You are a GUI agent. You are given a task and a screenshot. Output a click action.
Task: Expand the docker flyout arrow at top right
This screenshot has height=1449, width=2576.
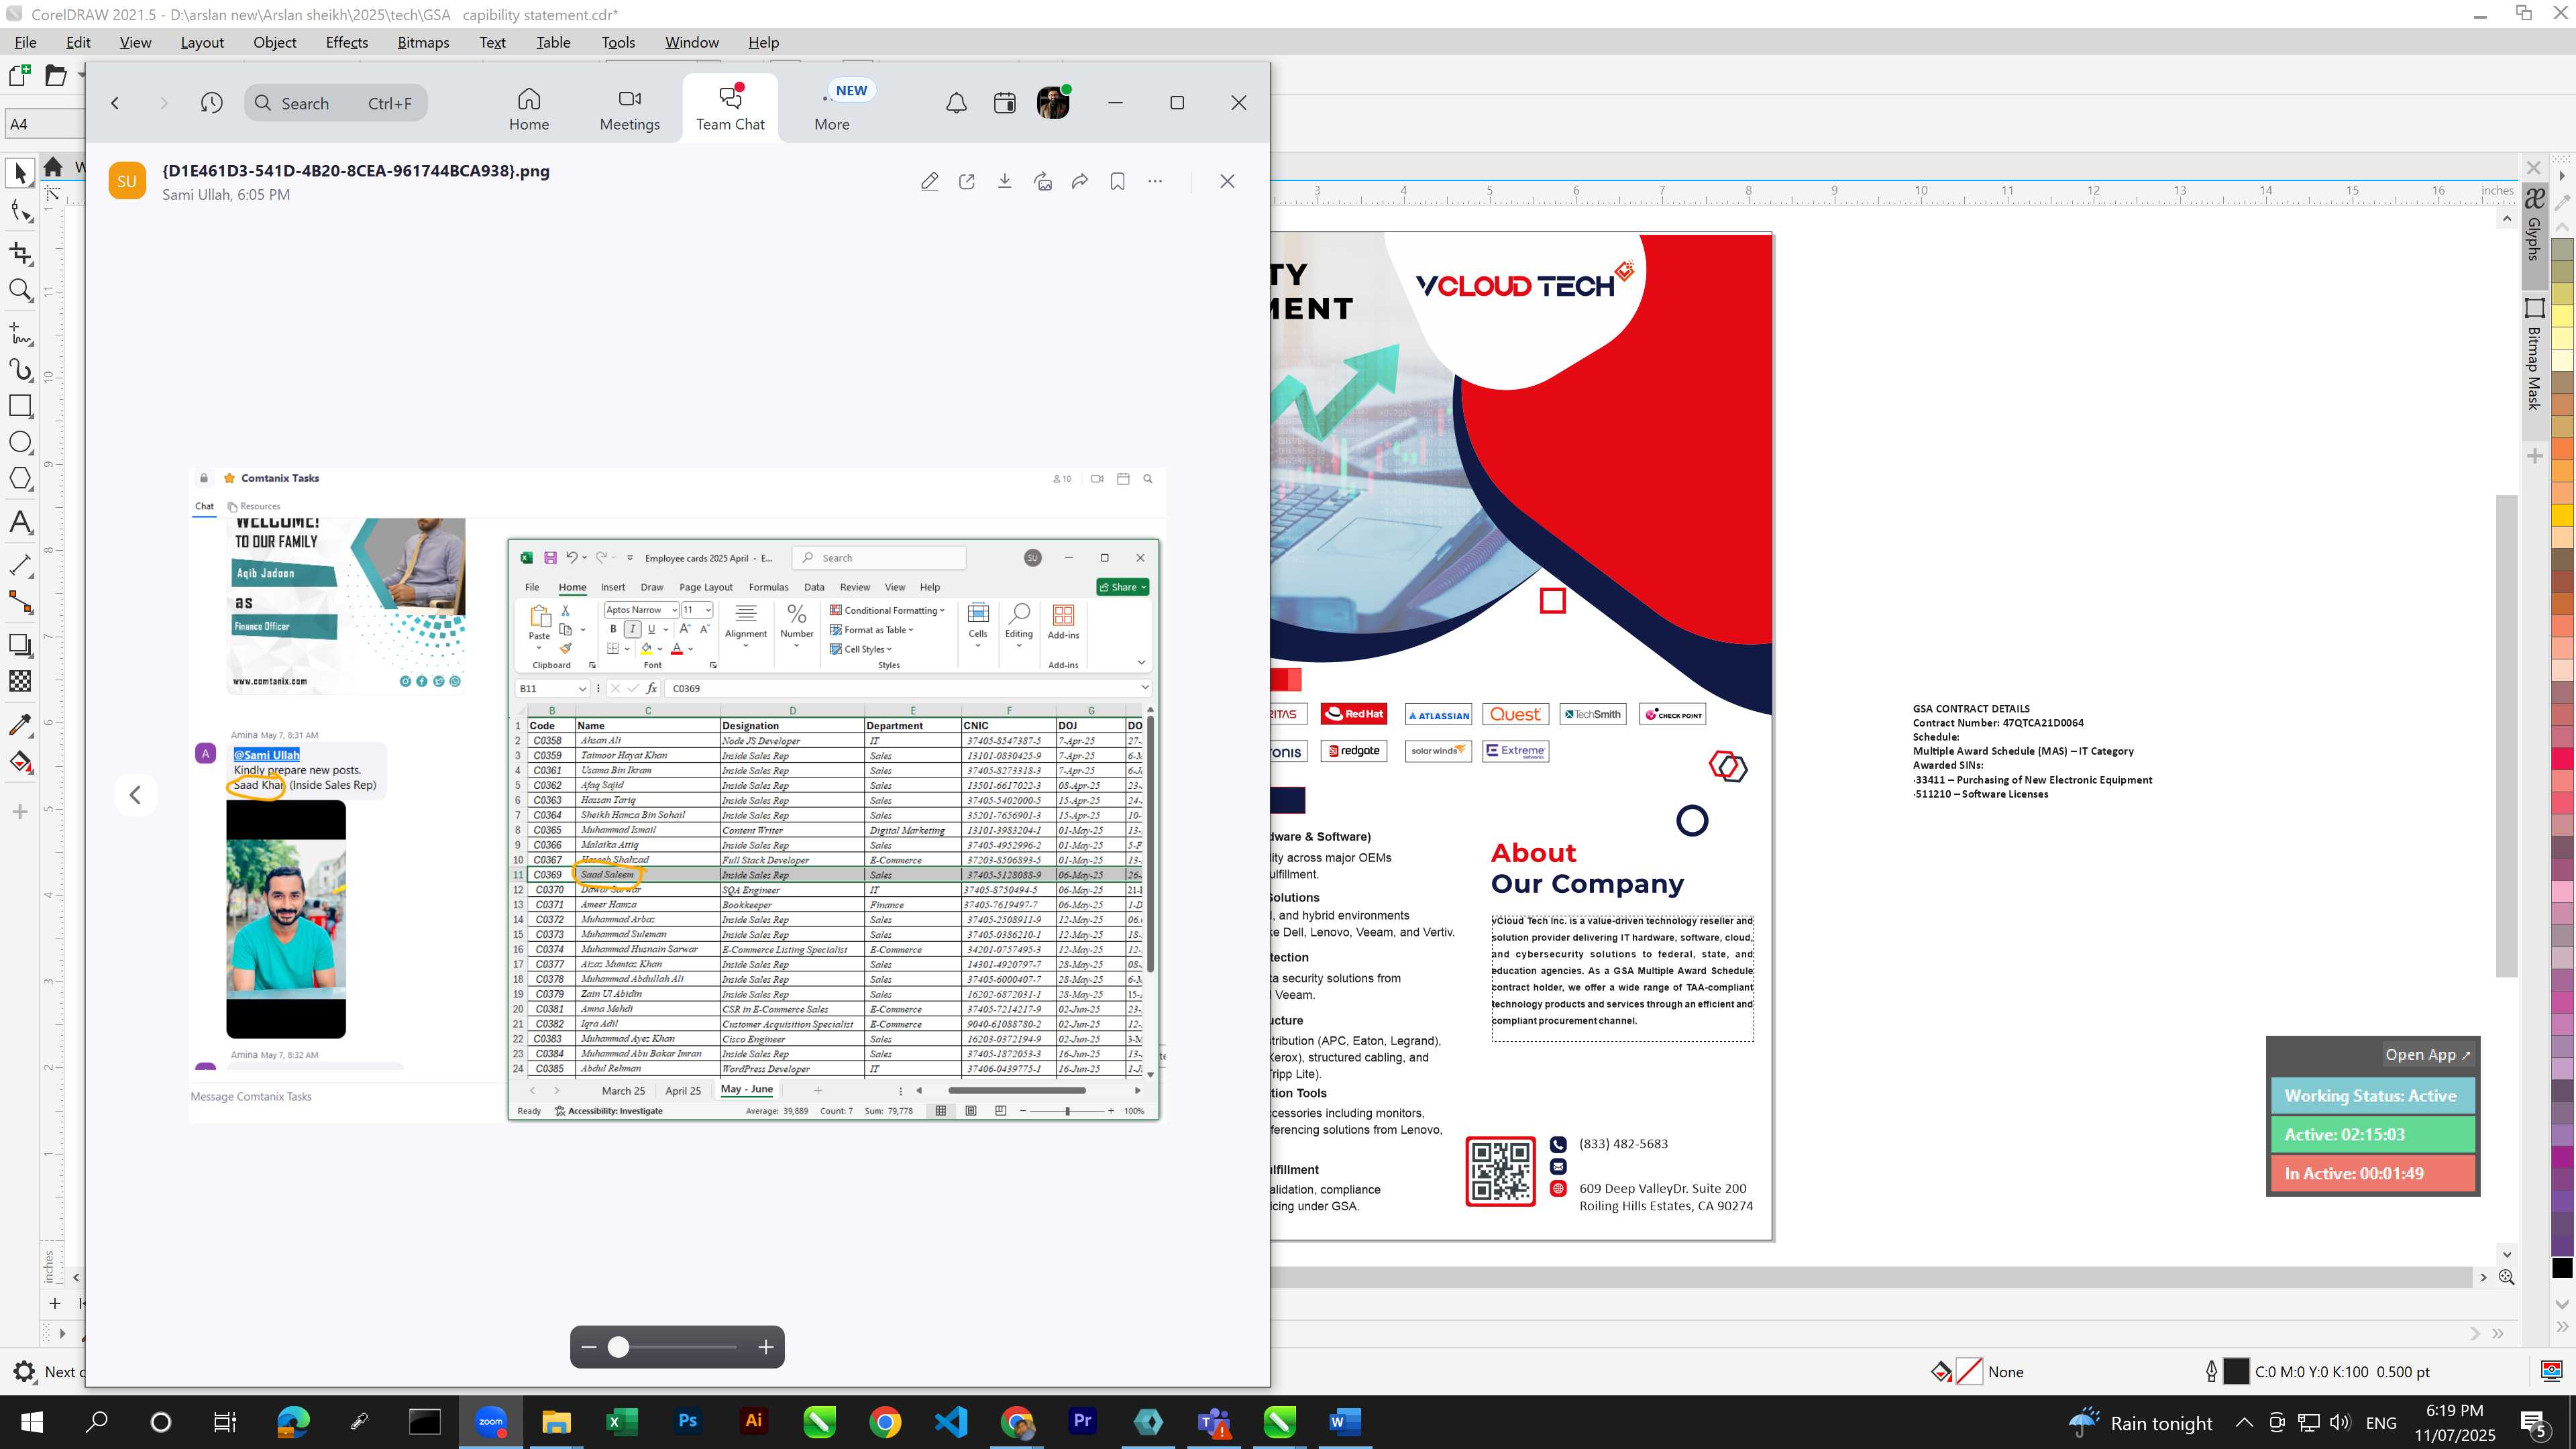click(2562, 175)
